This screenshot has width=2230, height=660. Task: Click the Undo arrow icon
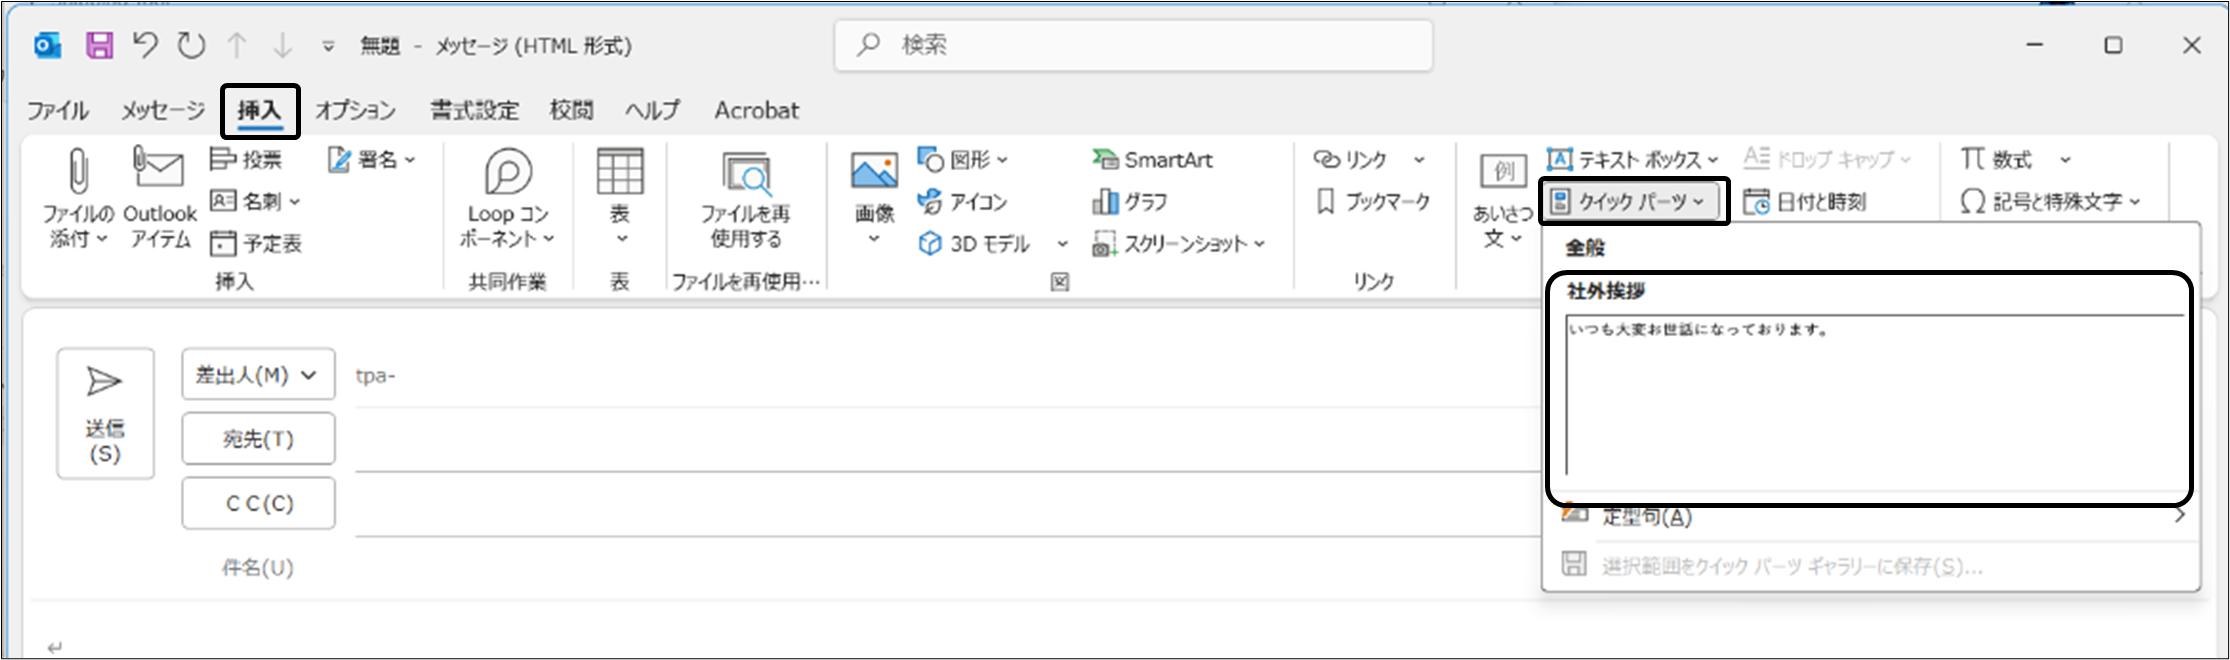tap(146, 45)
